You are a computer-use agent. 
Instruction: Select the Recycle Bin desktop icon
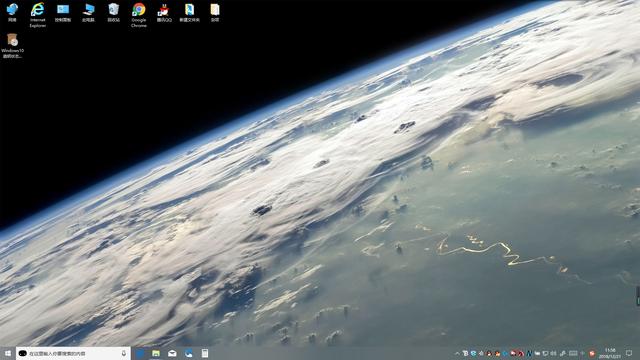click(113, 12)
